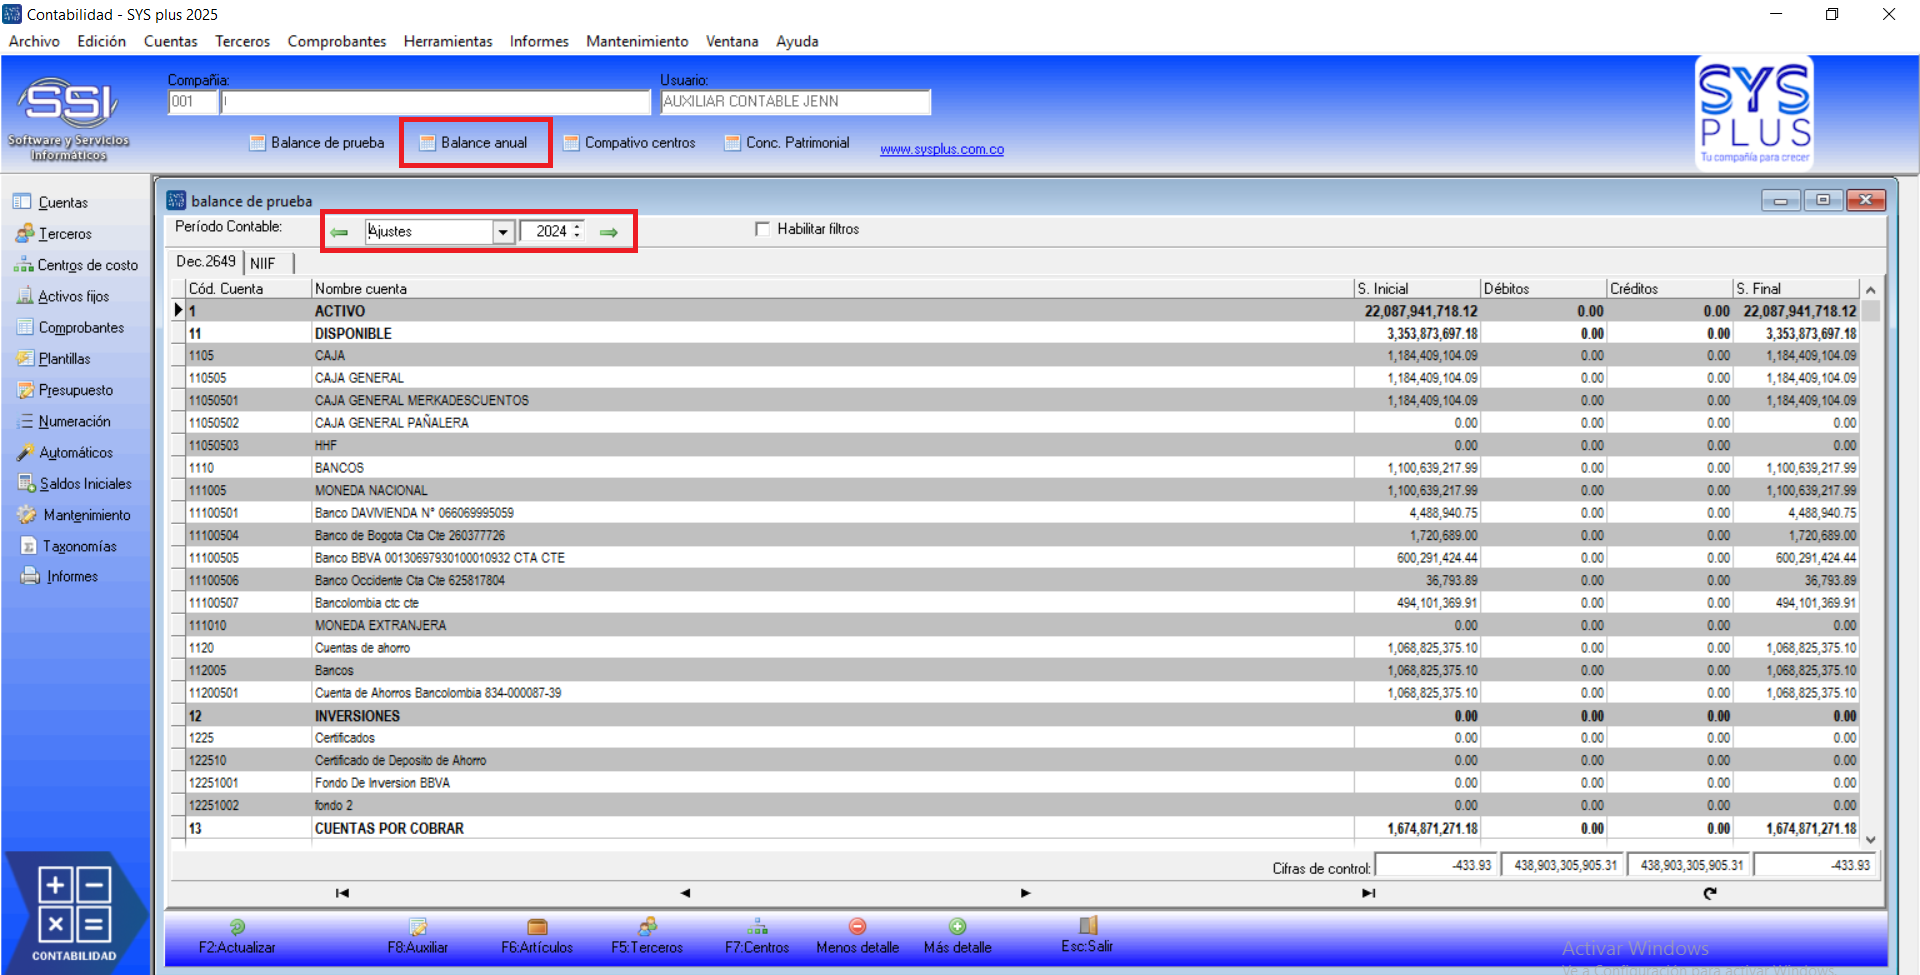
Task: Open the Edición menu
Action: click(102, 41)
